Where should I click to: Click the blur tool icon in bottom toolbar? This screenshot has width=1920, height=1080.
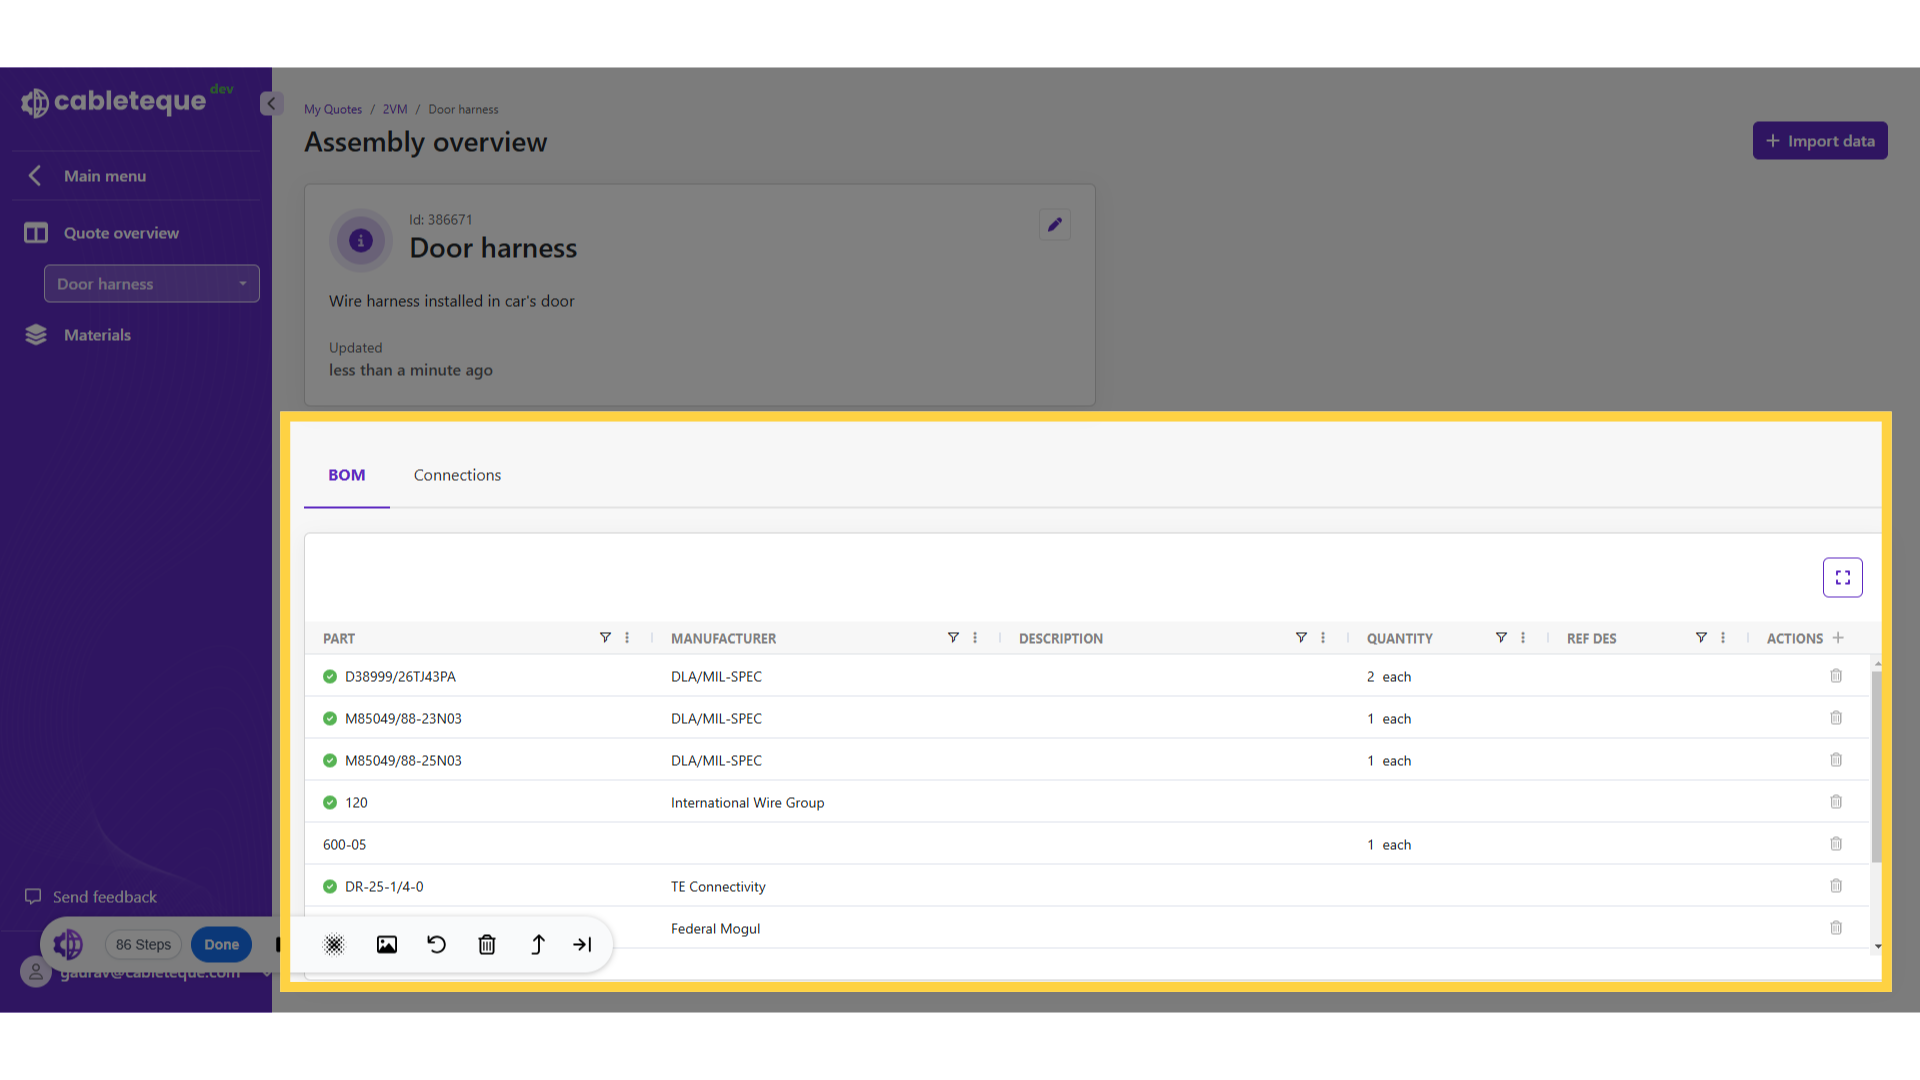334,944
